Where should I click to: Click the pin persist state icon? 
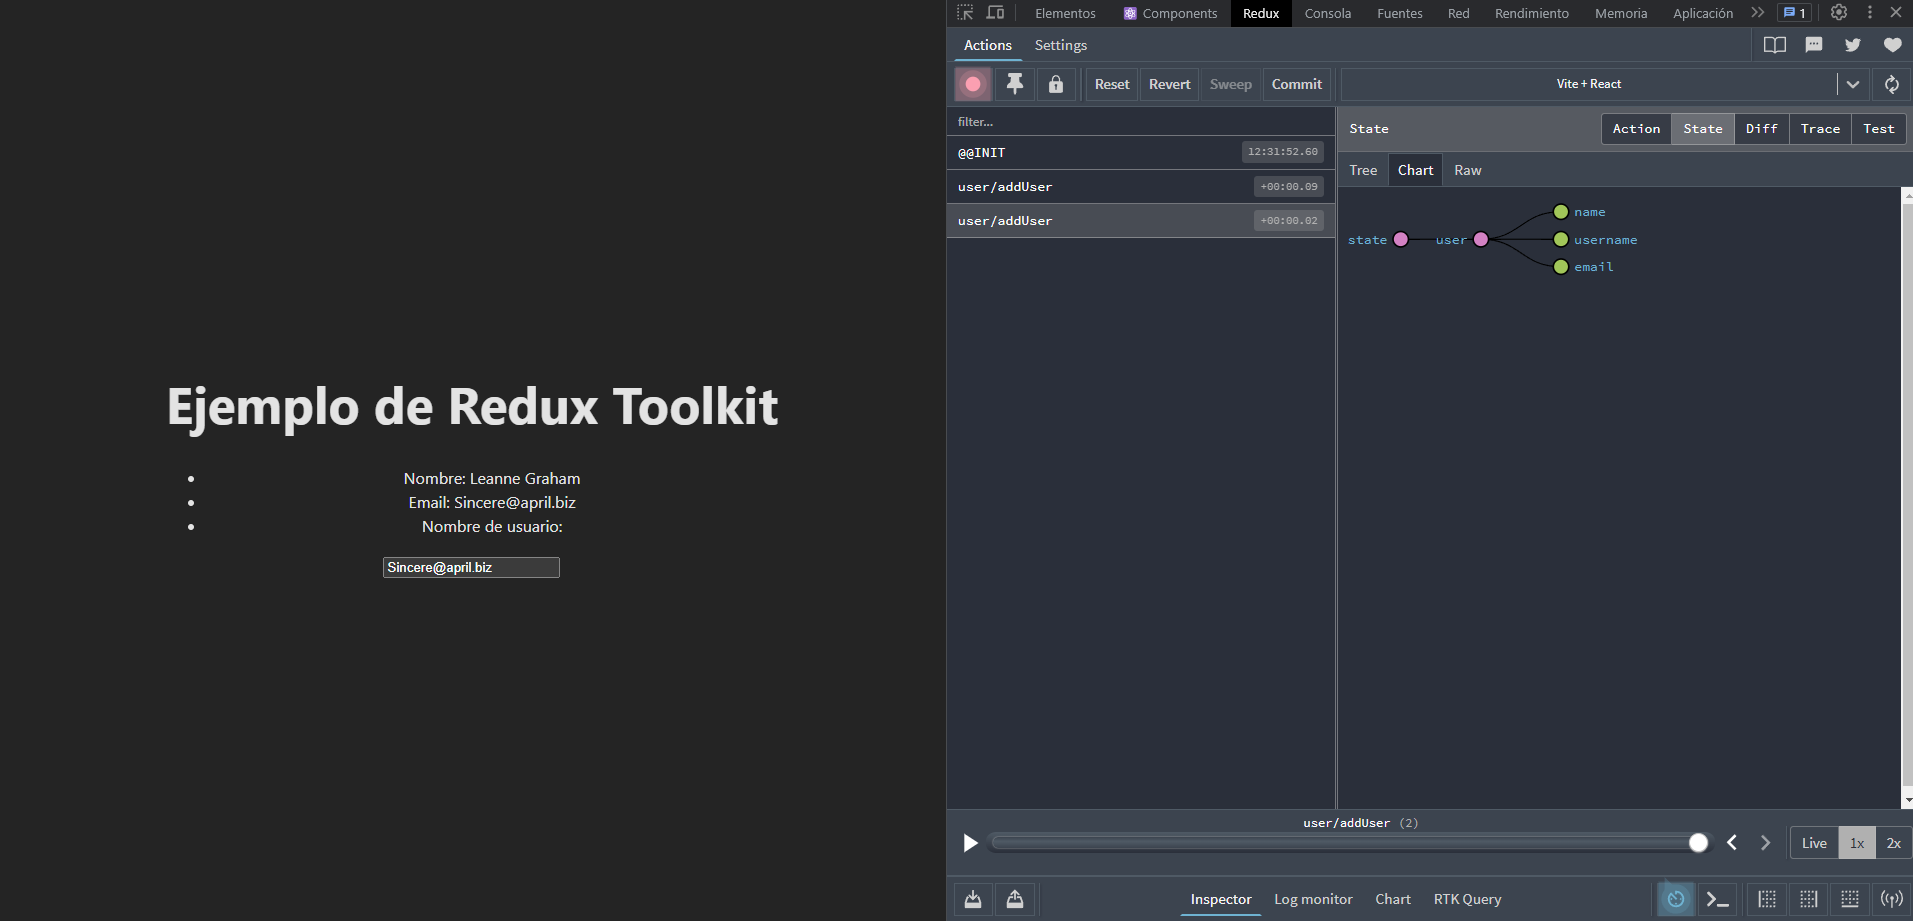(1014, 85)
